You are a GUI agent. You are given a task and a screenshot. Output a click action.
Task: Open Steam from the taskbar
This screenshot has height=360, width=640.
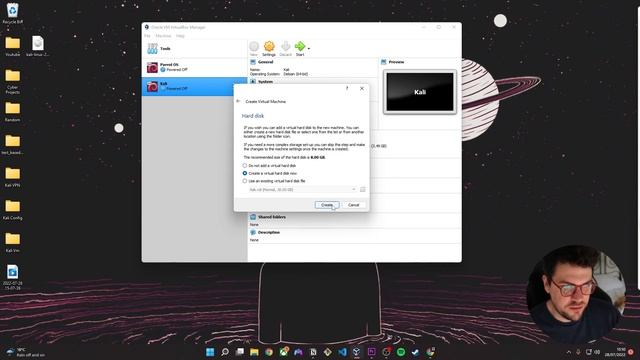416,352
